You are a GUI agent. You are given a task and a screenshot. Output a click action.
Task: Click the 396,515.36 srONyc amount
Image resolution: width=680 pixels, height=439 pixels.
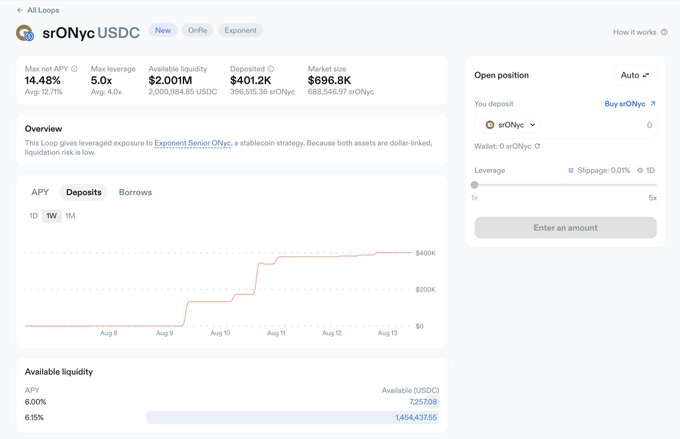(x=262, y=92)
